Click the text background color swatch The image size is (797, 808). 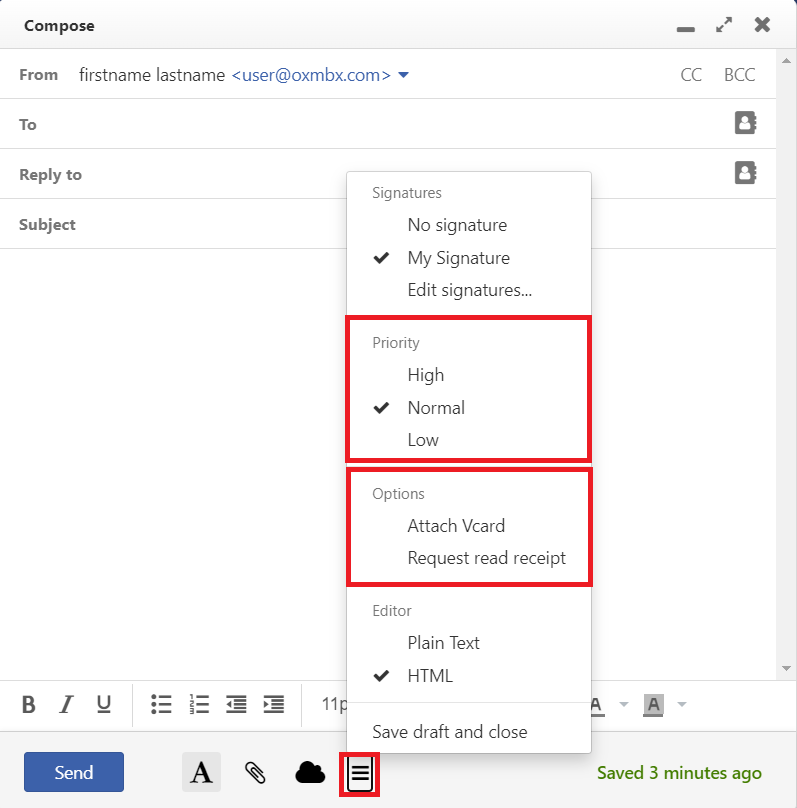(x=654, y=704)
